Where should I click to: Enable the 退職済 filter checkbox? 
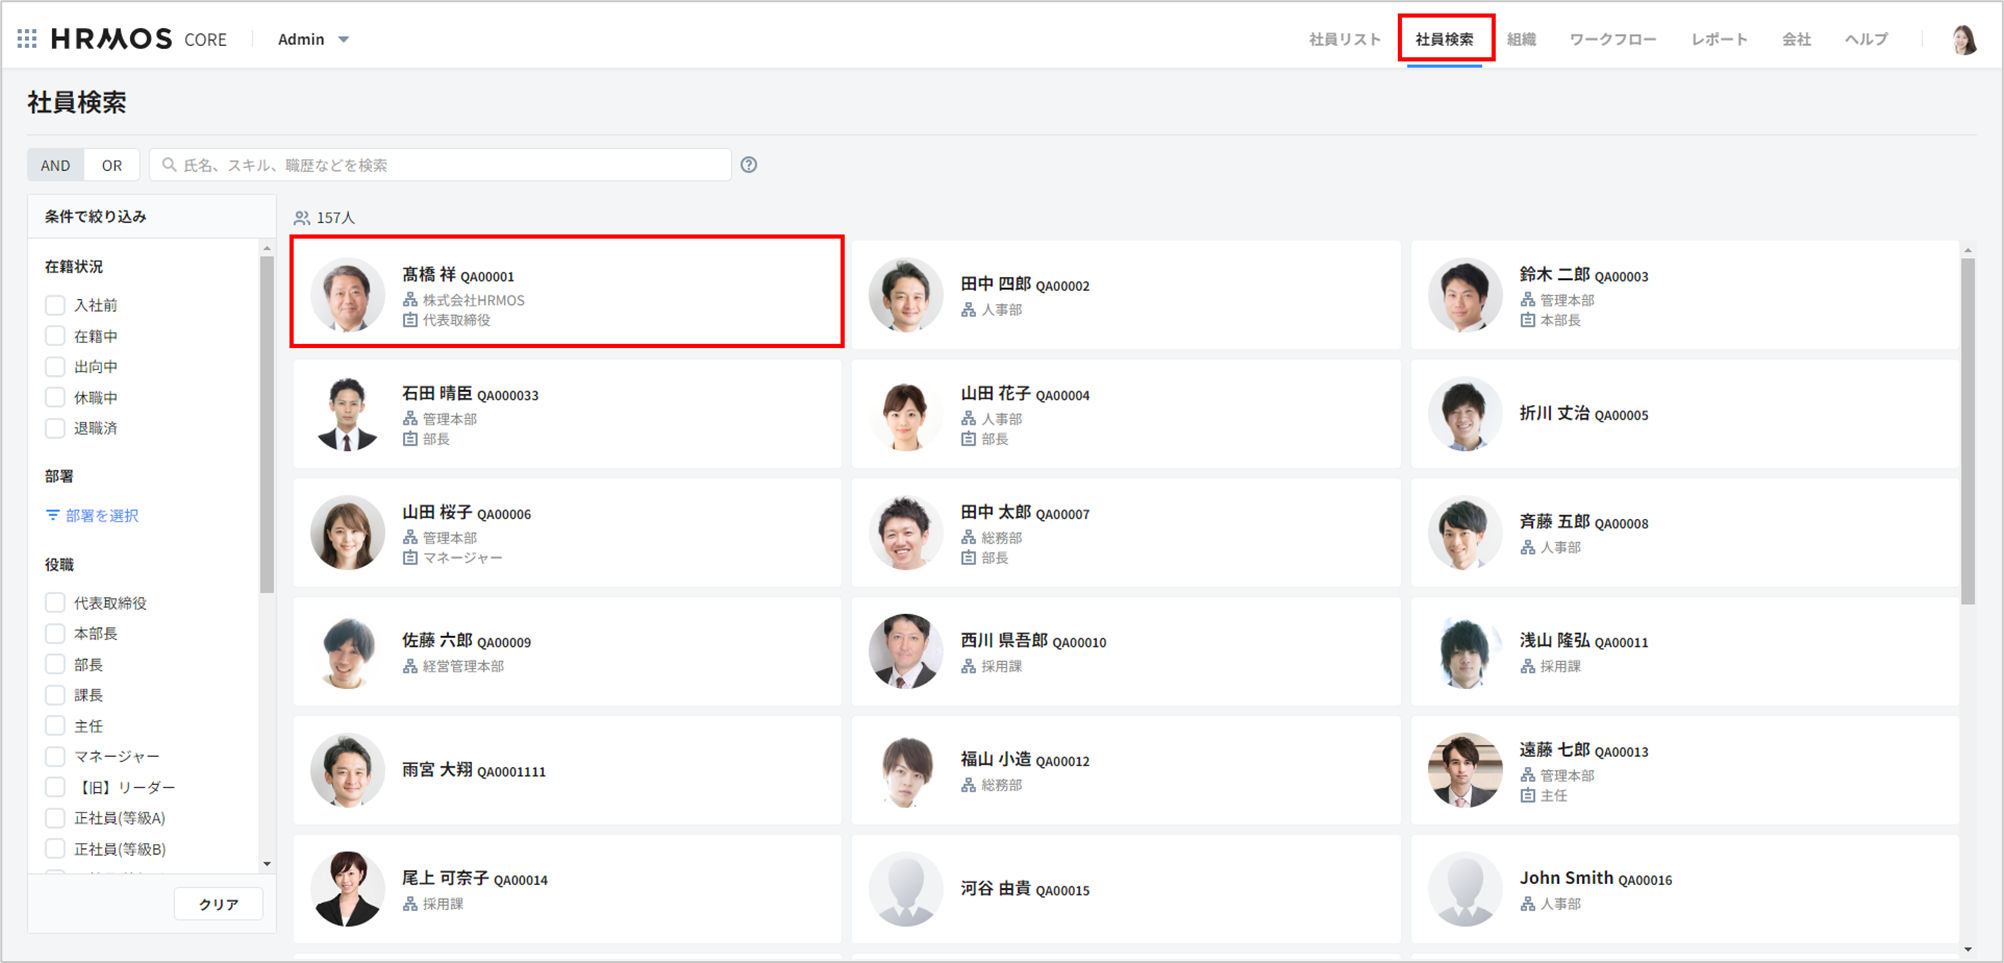55,428
